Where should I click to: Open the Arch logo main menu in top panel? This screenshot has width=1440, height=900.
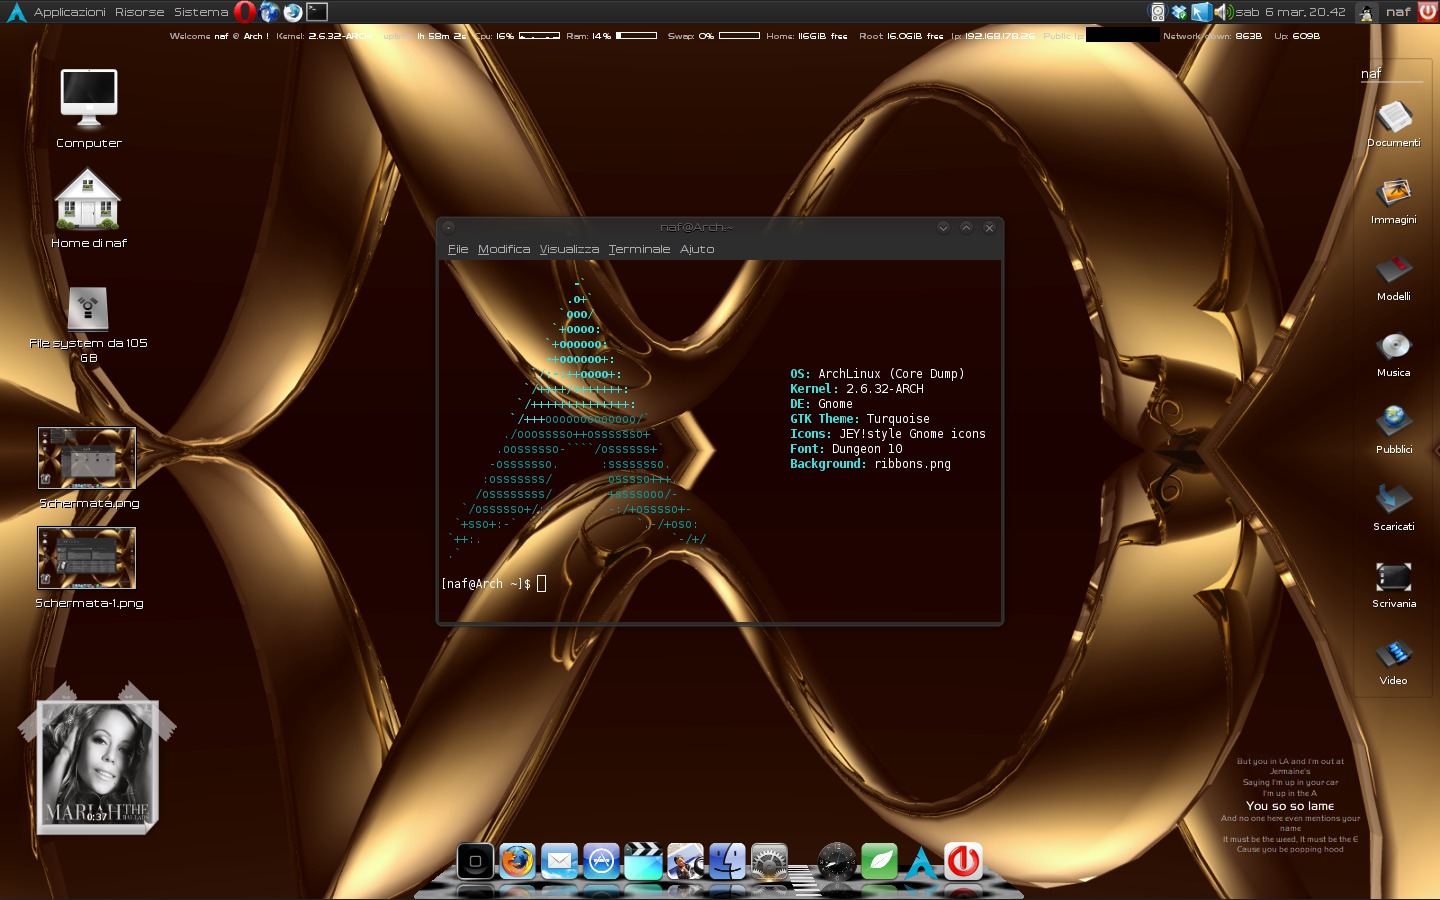16,12
